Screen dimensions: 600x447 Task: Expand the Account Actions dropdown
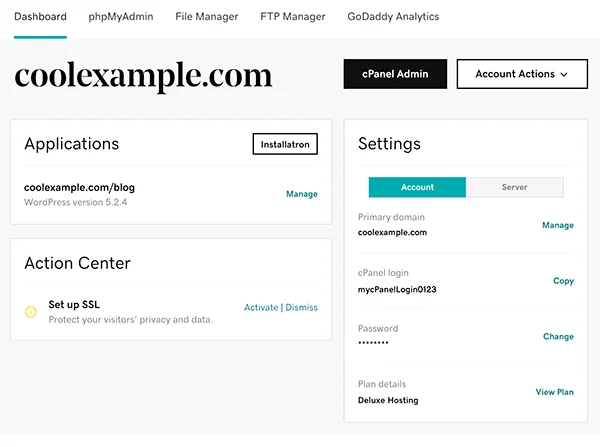(521, 74)
